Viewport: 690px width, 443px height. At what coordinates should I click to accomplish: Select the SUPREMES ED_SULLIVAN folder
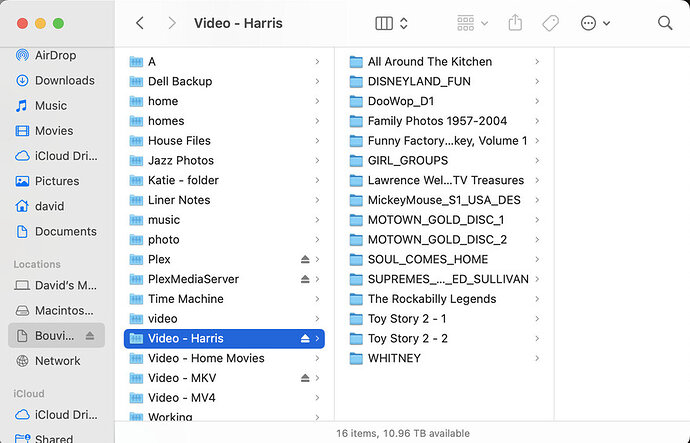pyautogui.click(x=444, y=279)
